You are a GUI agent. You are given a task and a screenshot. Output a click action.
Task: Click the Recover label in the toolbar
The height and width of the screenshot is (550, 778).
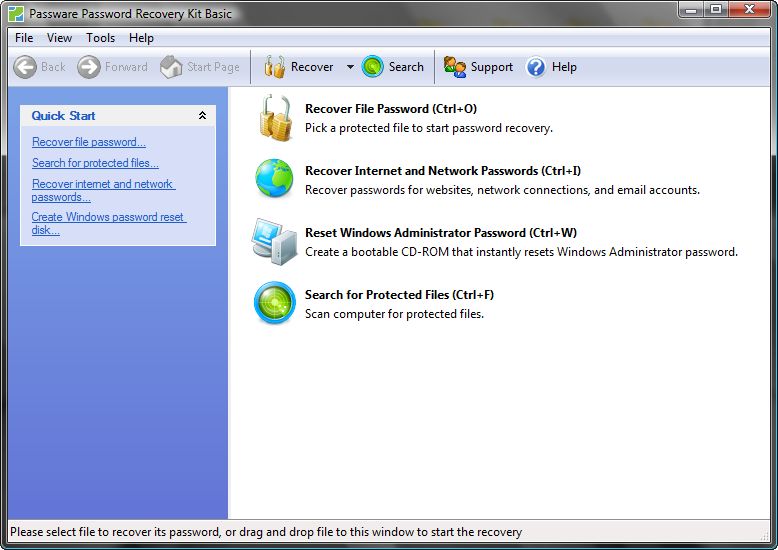(x=312, y=67)
